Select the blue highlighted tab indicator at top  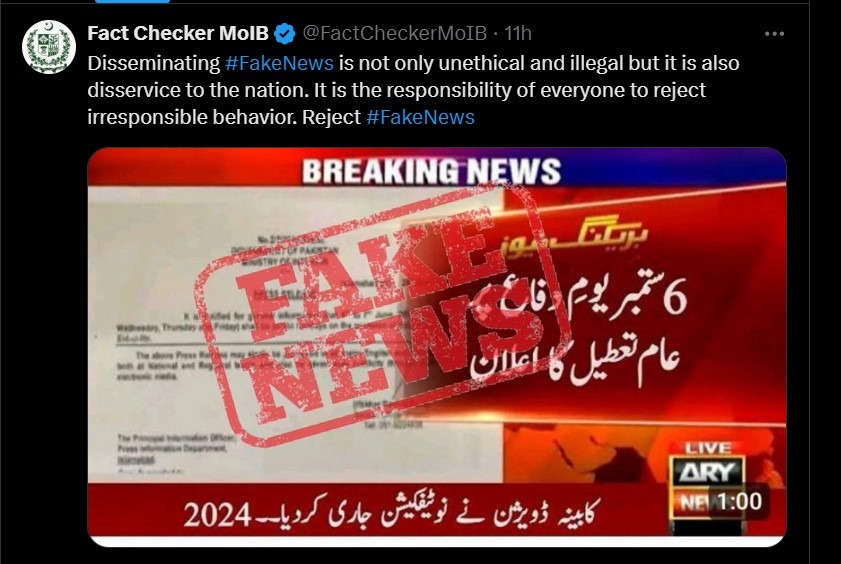coord(132,1)
